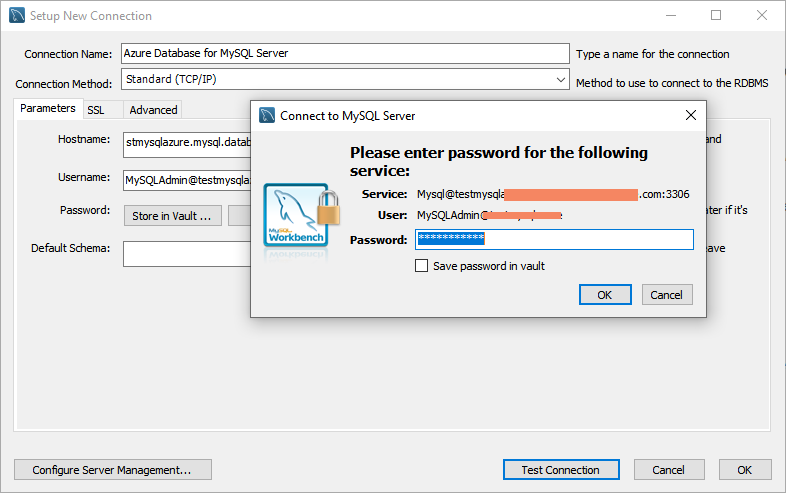Select the Parameters tab
Screen dimensions: 786x493
(x=48, y=109)
